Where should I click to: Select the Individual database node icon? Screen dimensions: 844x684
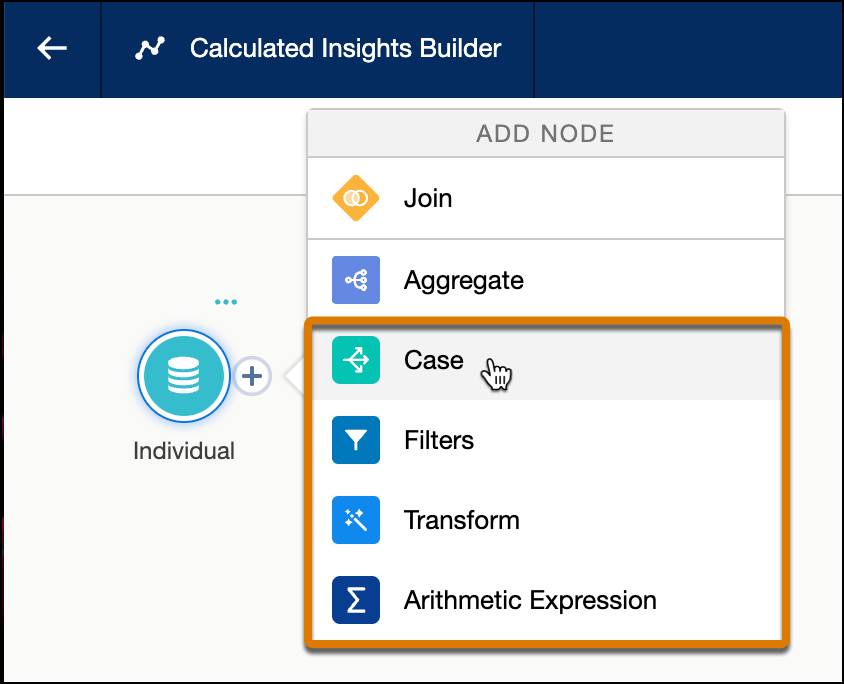click(x=184, y=376)
